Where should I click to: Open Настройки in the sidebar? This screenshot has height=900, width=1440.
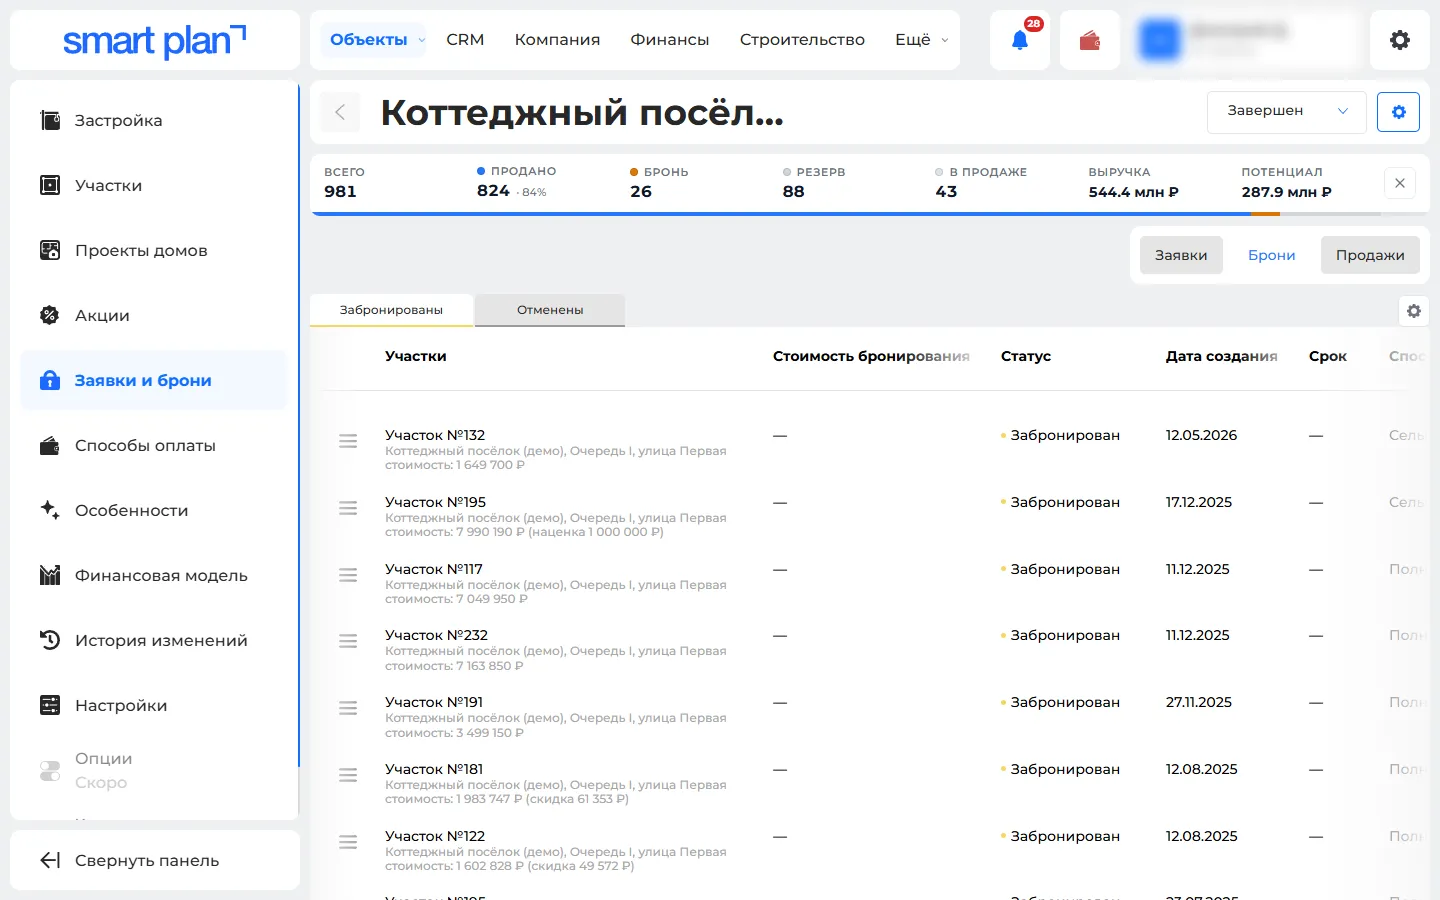click(154, 705)
